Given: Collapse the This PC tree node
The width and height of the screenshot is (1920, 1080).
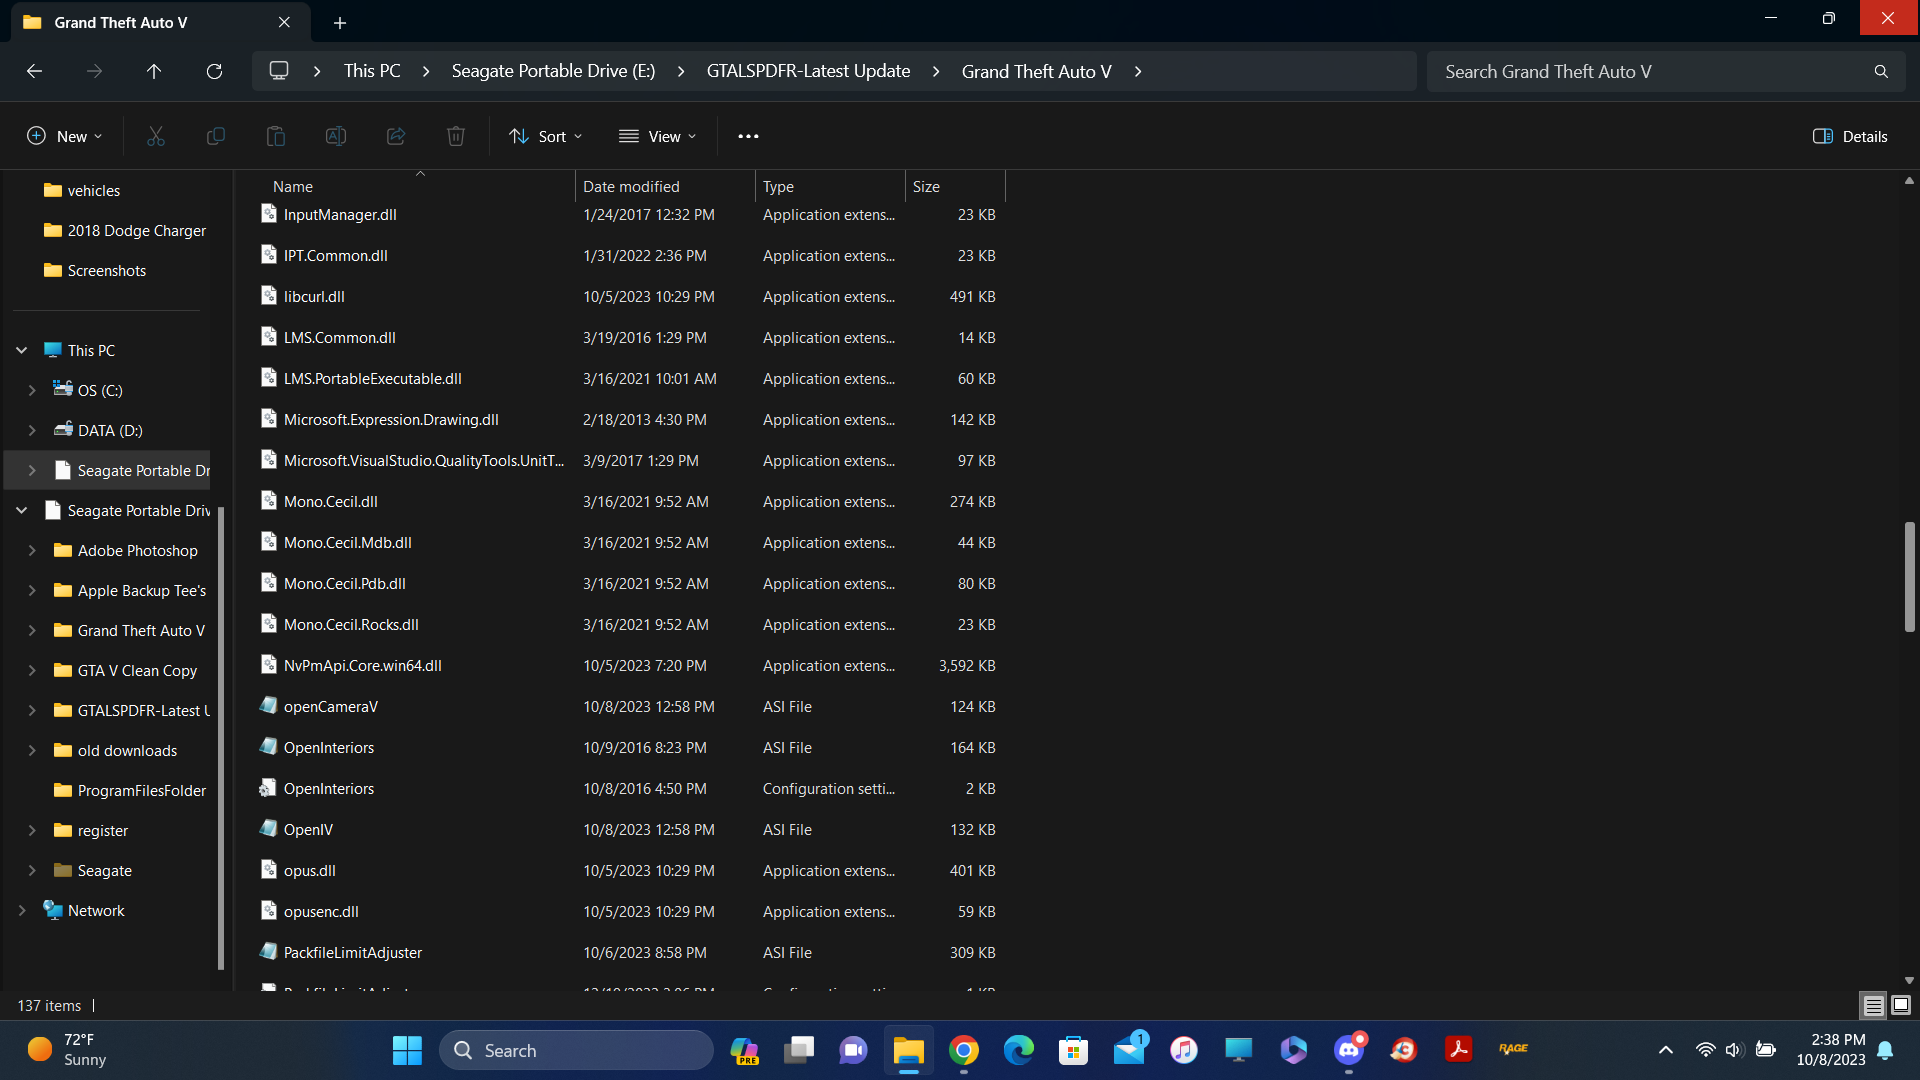Looking at the screenshot, I should [21, 350].
